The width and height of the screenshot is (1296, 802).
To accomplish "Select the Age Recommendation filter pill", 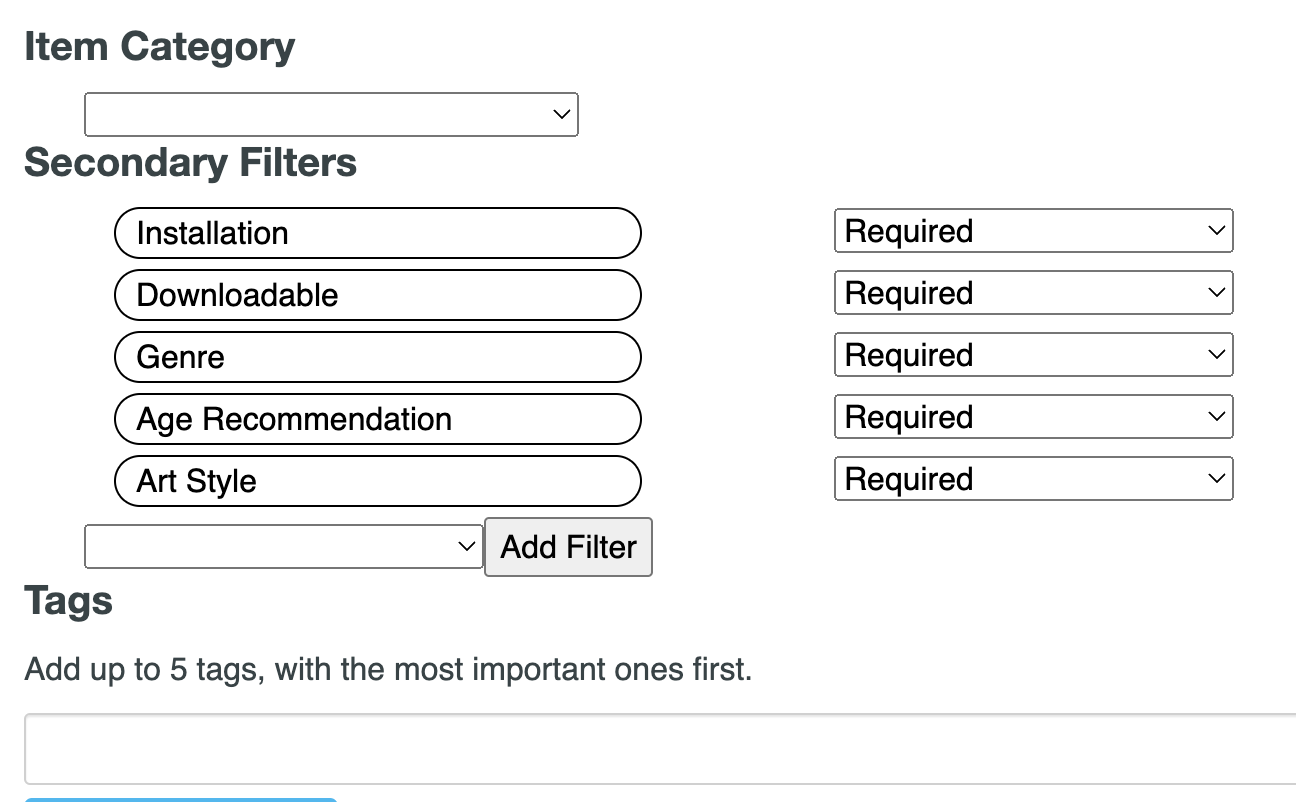I will (377, 418).
